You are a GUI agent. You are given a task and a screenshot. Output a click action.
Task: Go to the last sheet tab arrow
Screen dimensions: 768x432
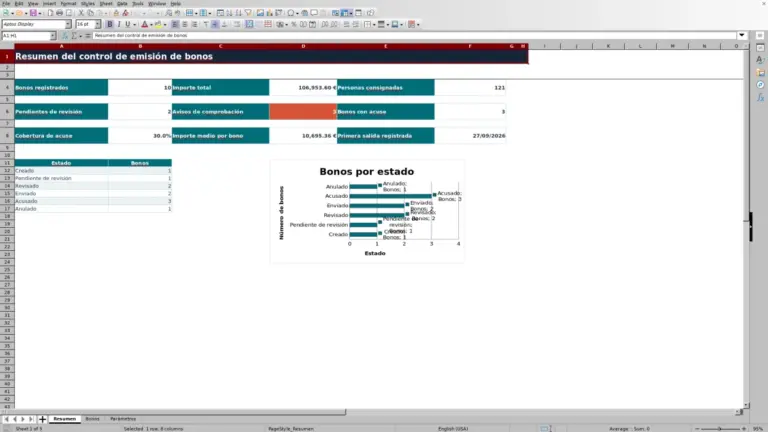(31, 419)
